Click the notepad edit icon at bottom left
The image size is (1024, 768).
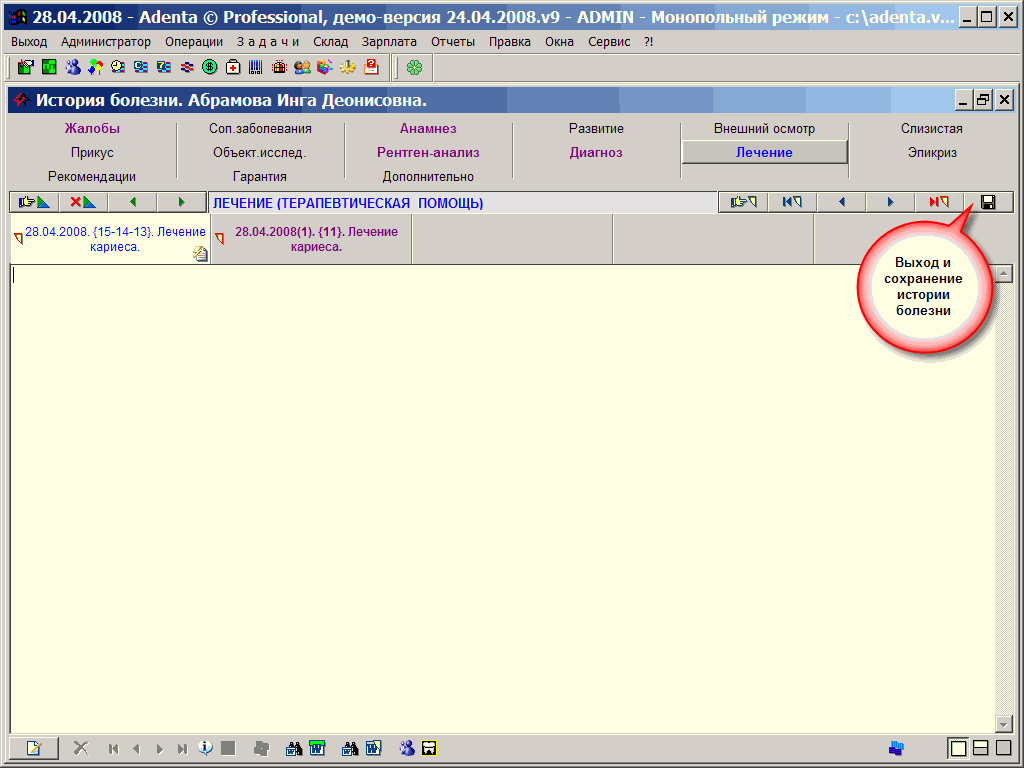34,747
